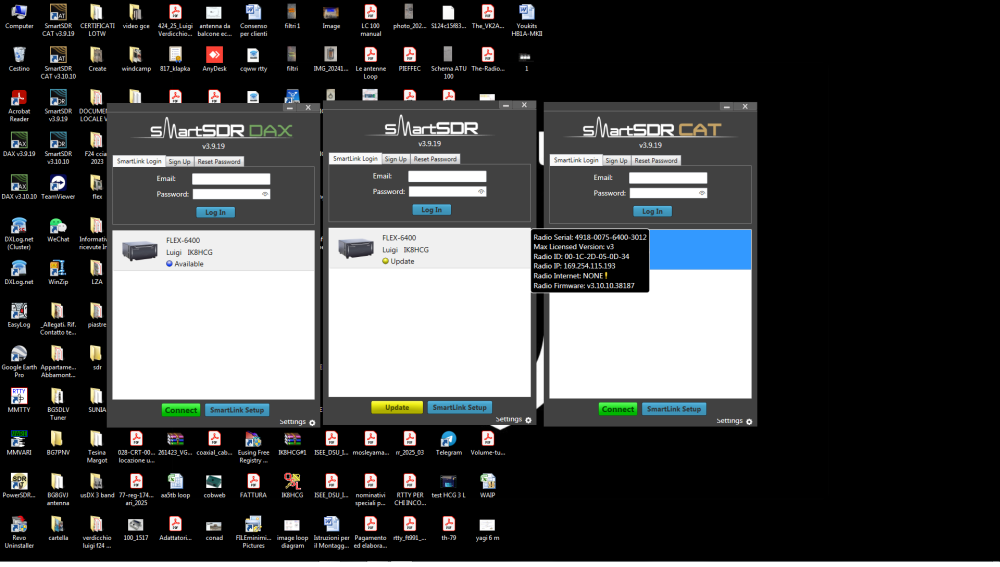The height and width of the screenshot is (567, 1000).
Task: Open the yagi 6 m file icon
Action: coord(487,529)
